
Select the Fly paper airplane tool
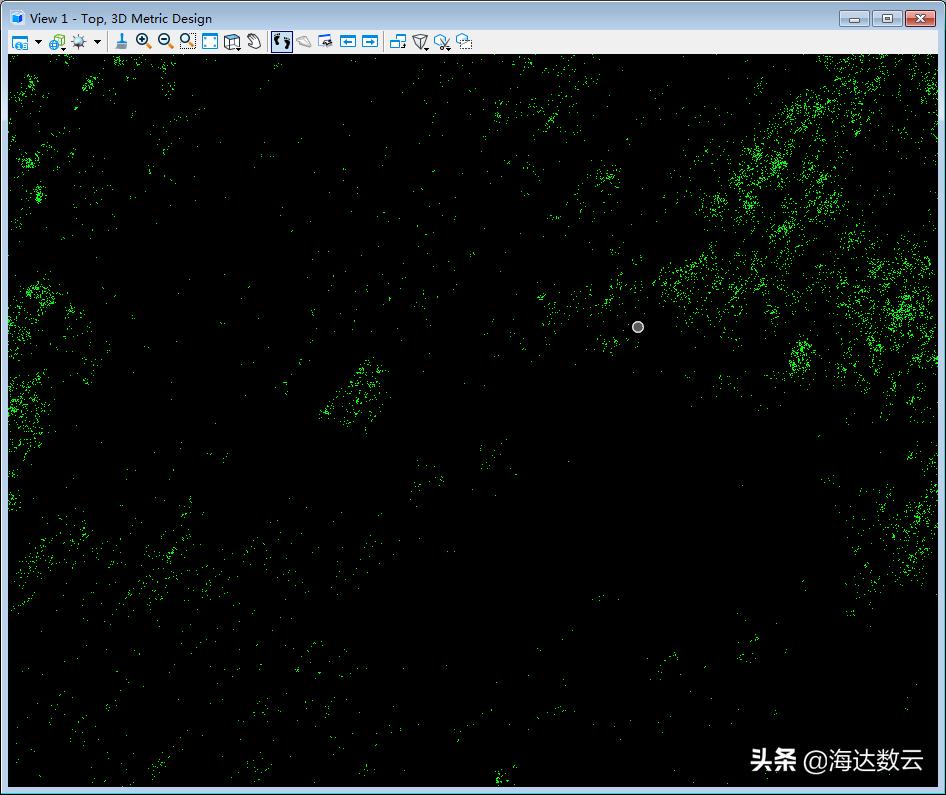pos(303,42)
